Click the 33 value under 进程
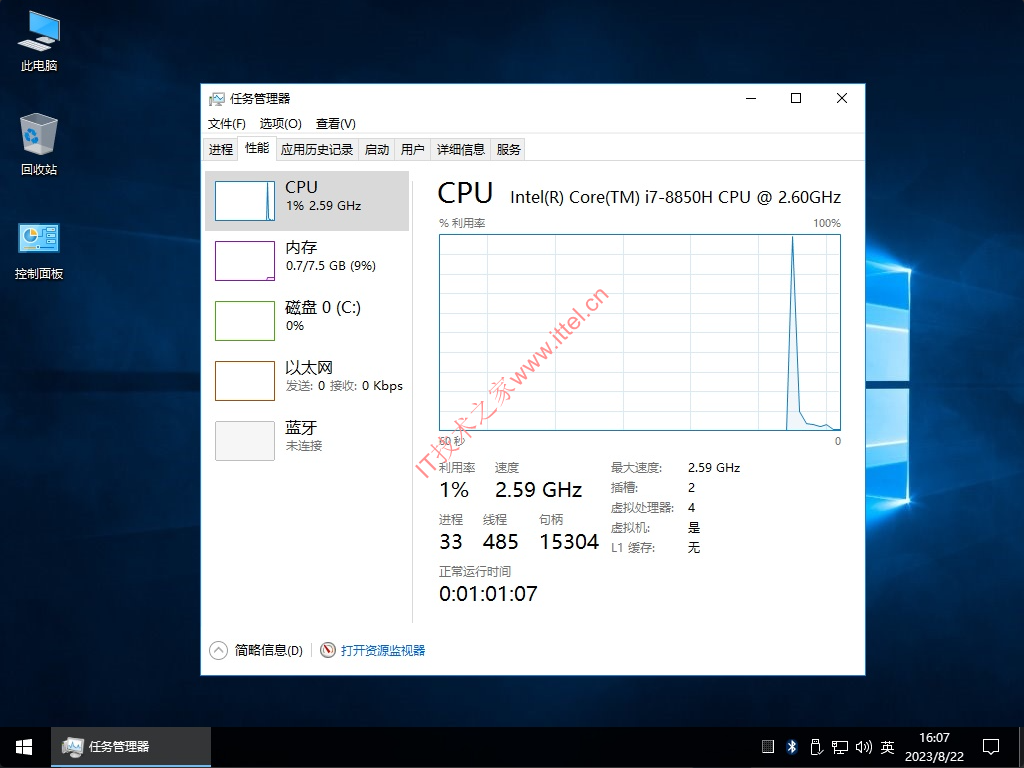This screenshot has width=1024, height=768. (x=451, y=542)
